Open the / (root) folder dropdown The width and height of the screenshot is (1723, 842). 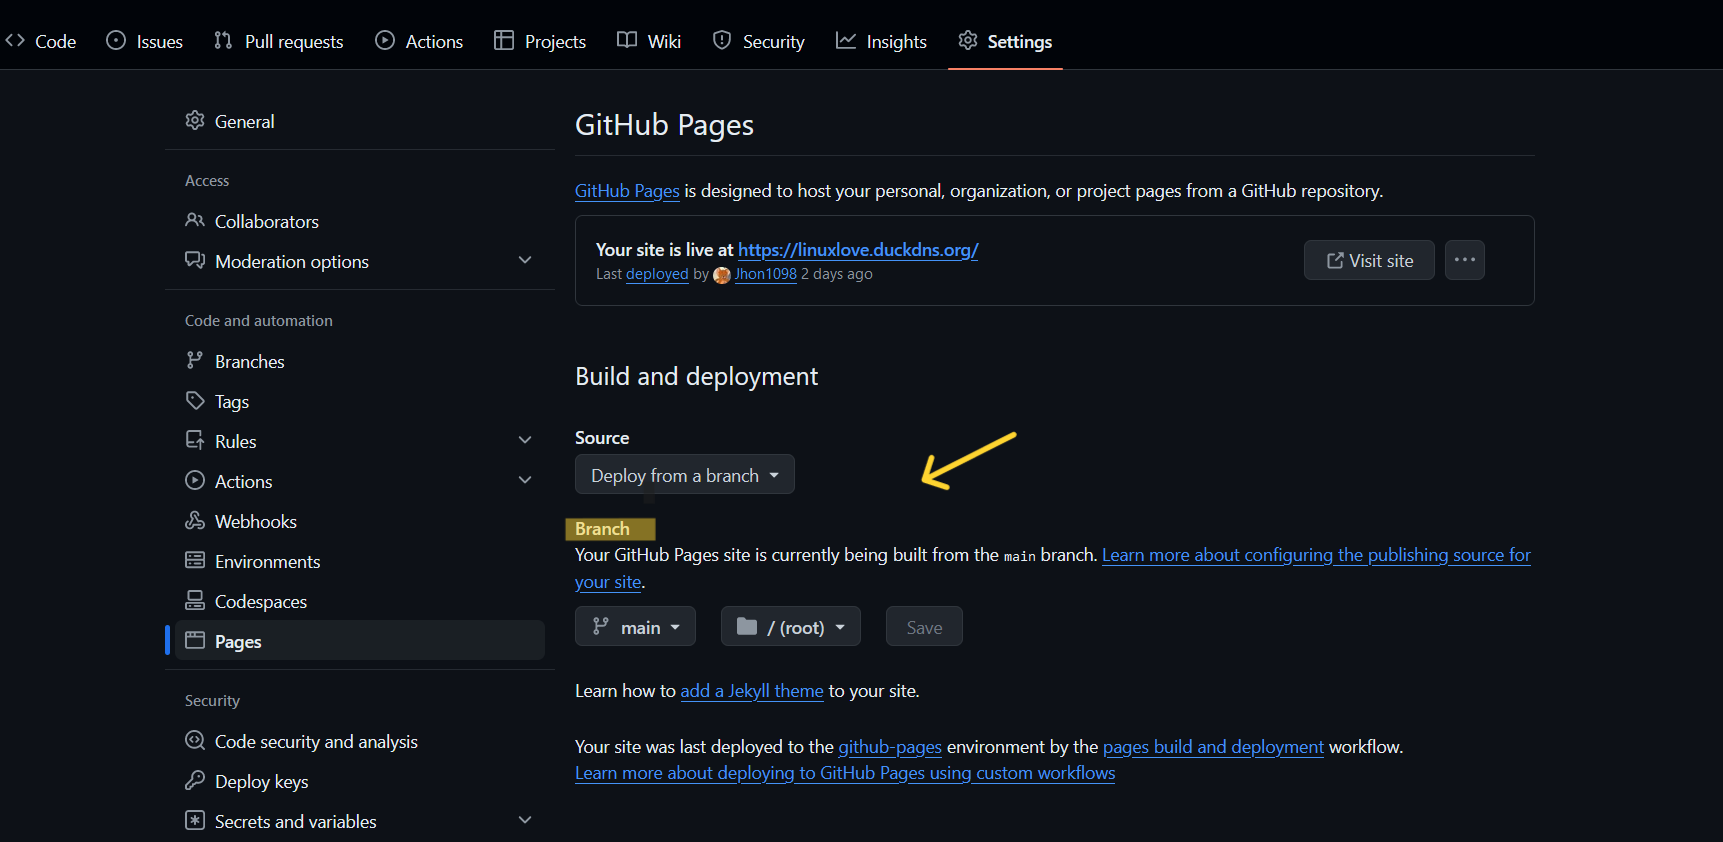[791, 627]
